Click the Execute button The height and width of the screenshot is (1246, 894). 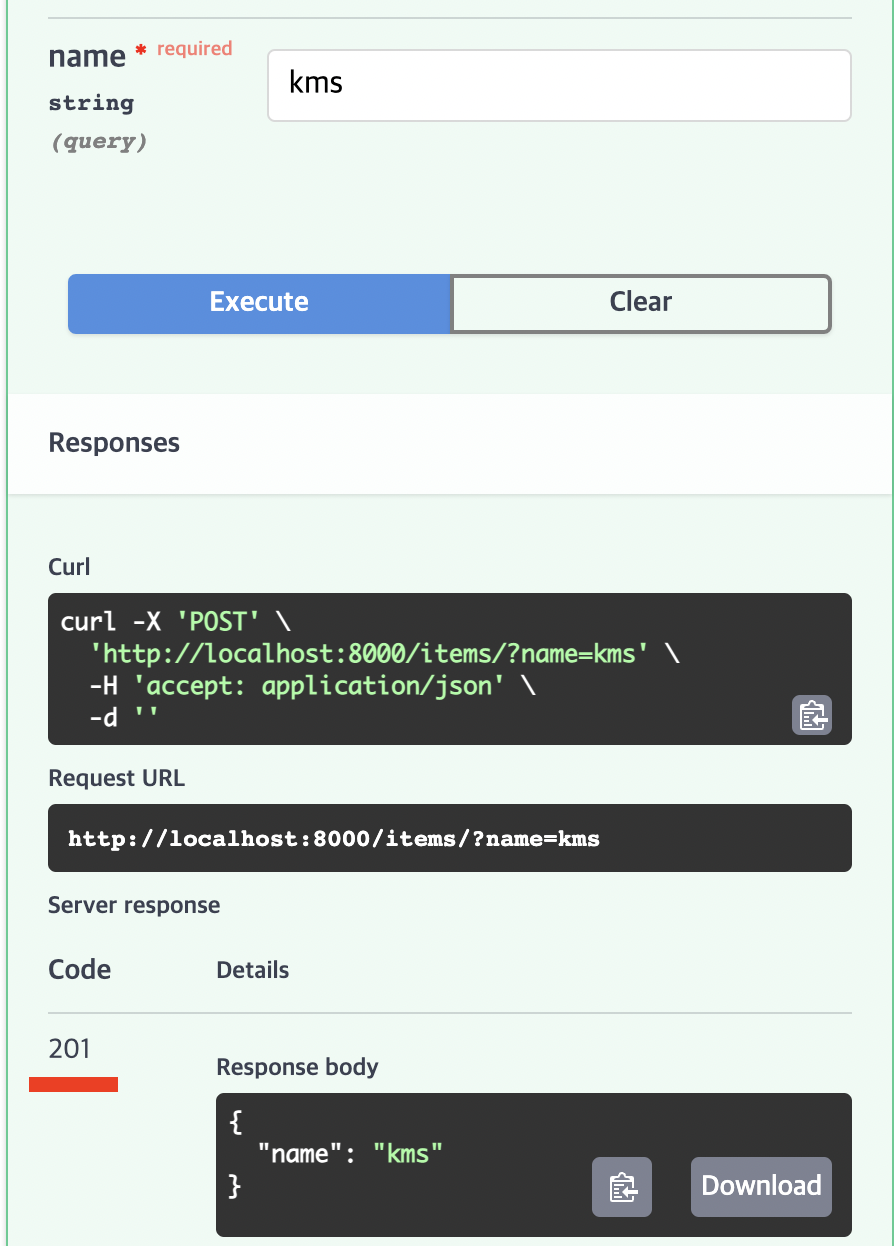click(x=259, y=303)
